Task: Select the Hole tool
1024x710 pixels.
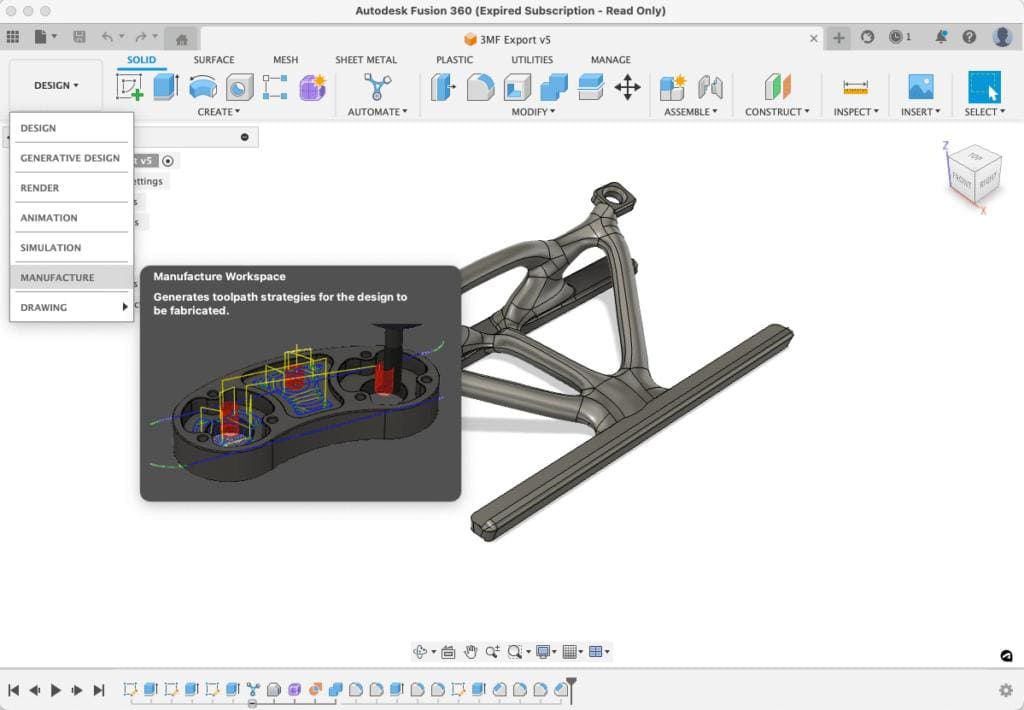Action: (x=240, y=87)
